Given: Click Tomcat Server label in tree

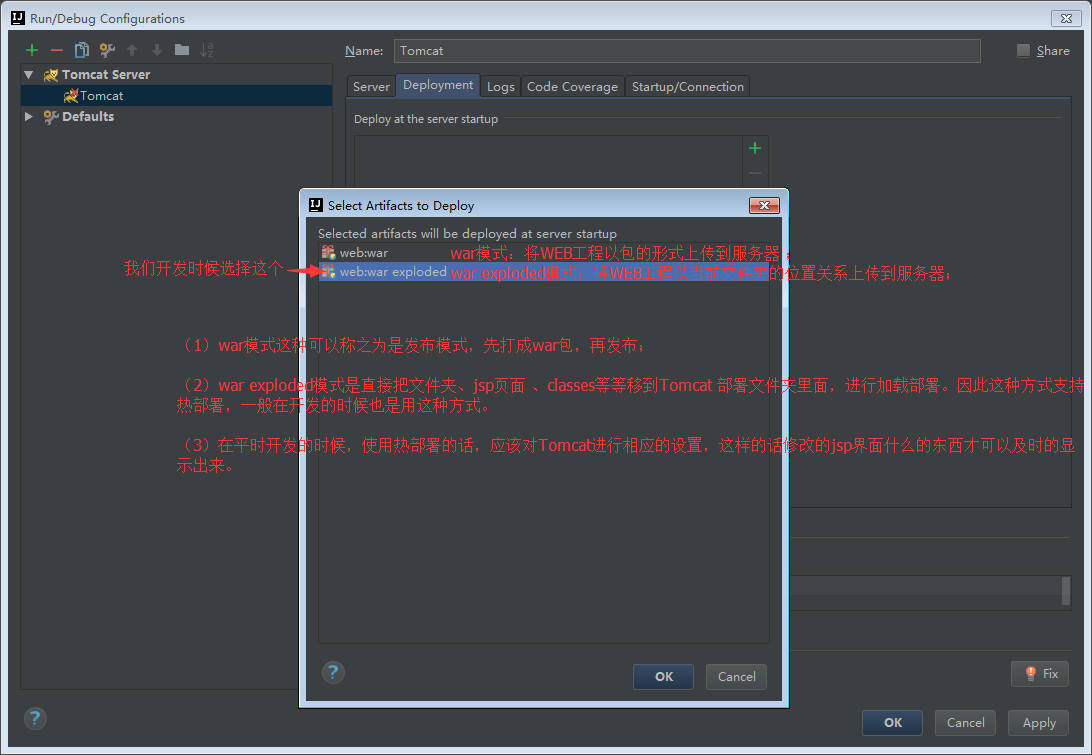Looking at the screenshot, I should pyautogui.click(x=106, y=75).
